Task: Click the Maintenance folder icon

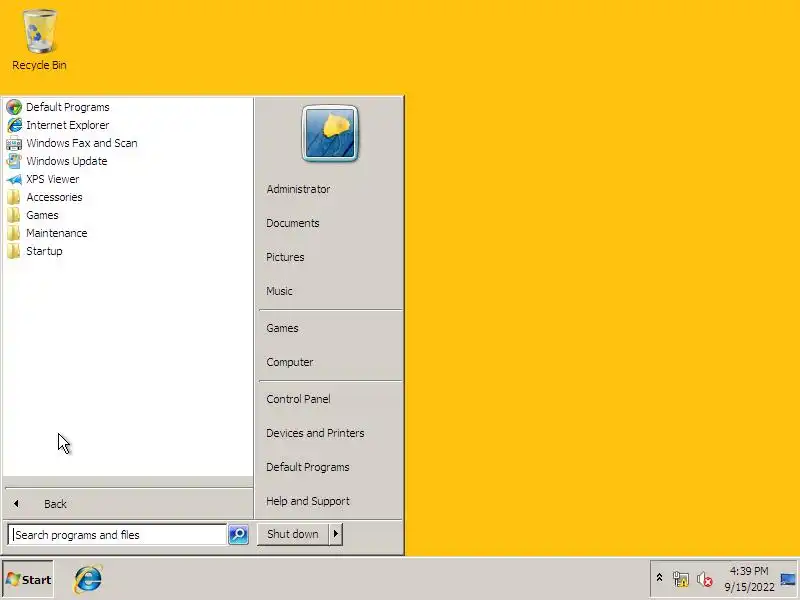Action: tap(14, 233)
